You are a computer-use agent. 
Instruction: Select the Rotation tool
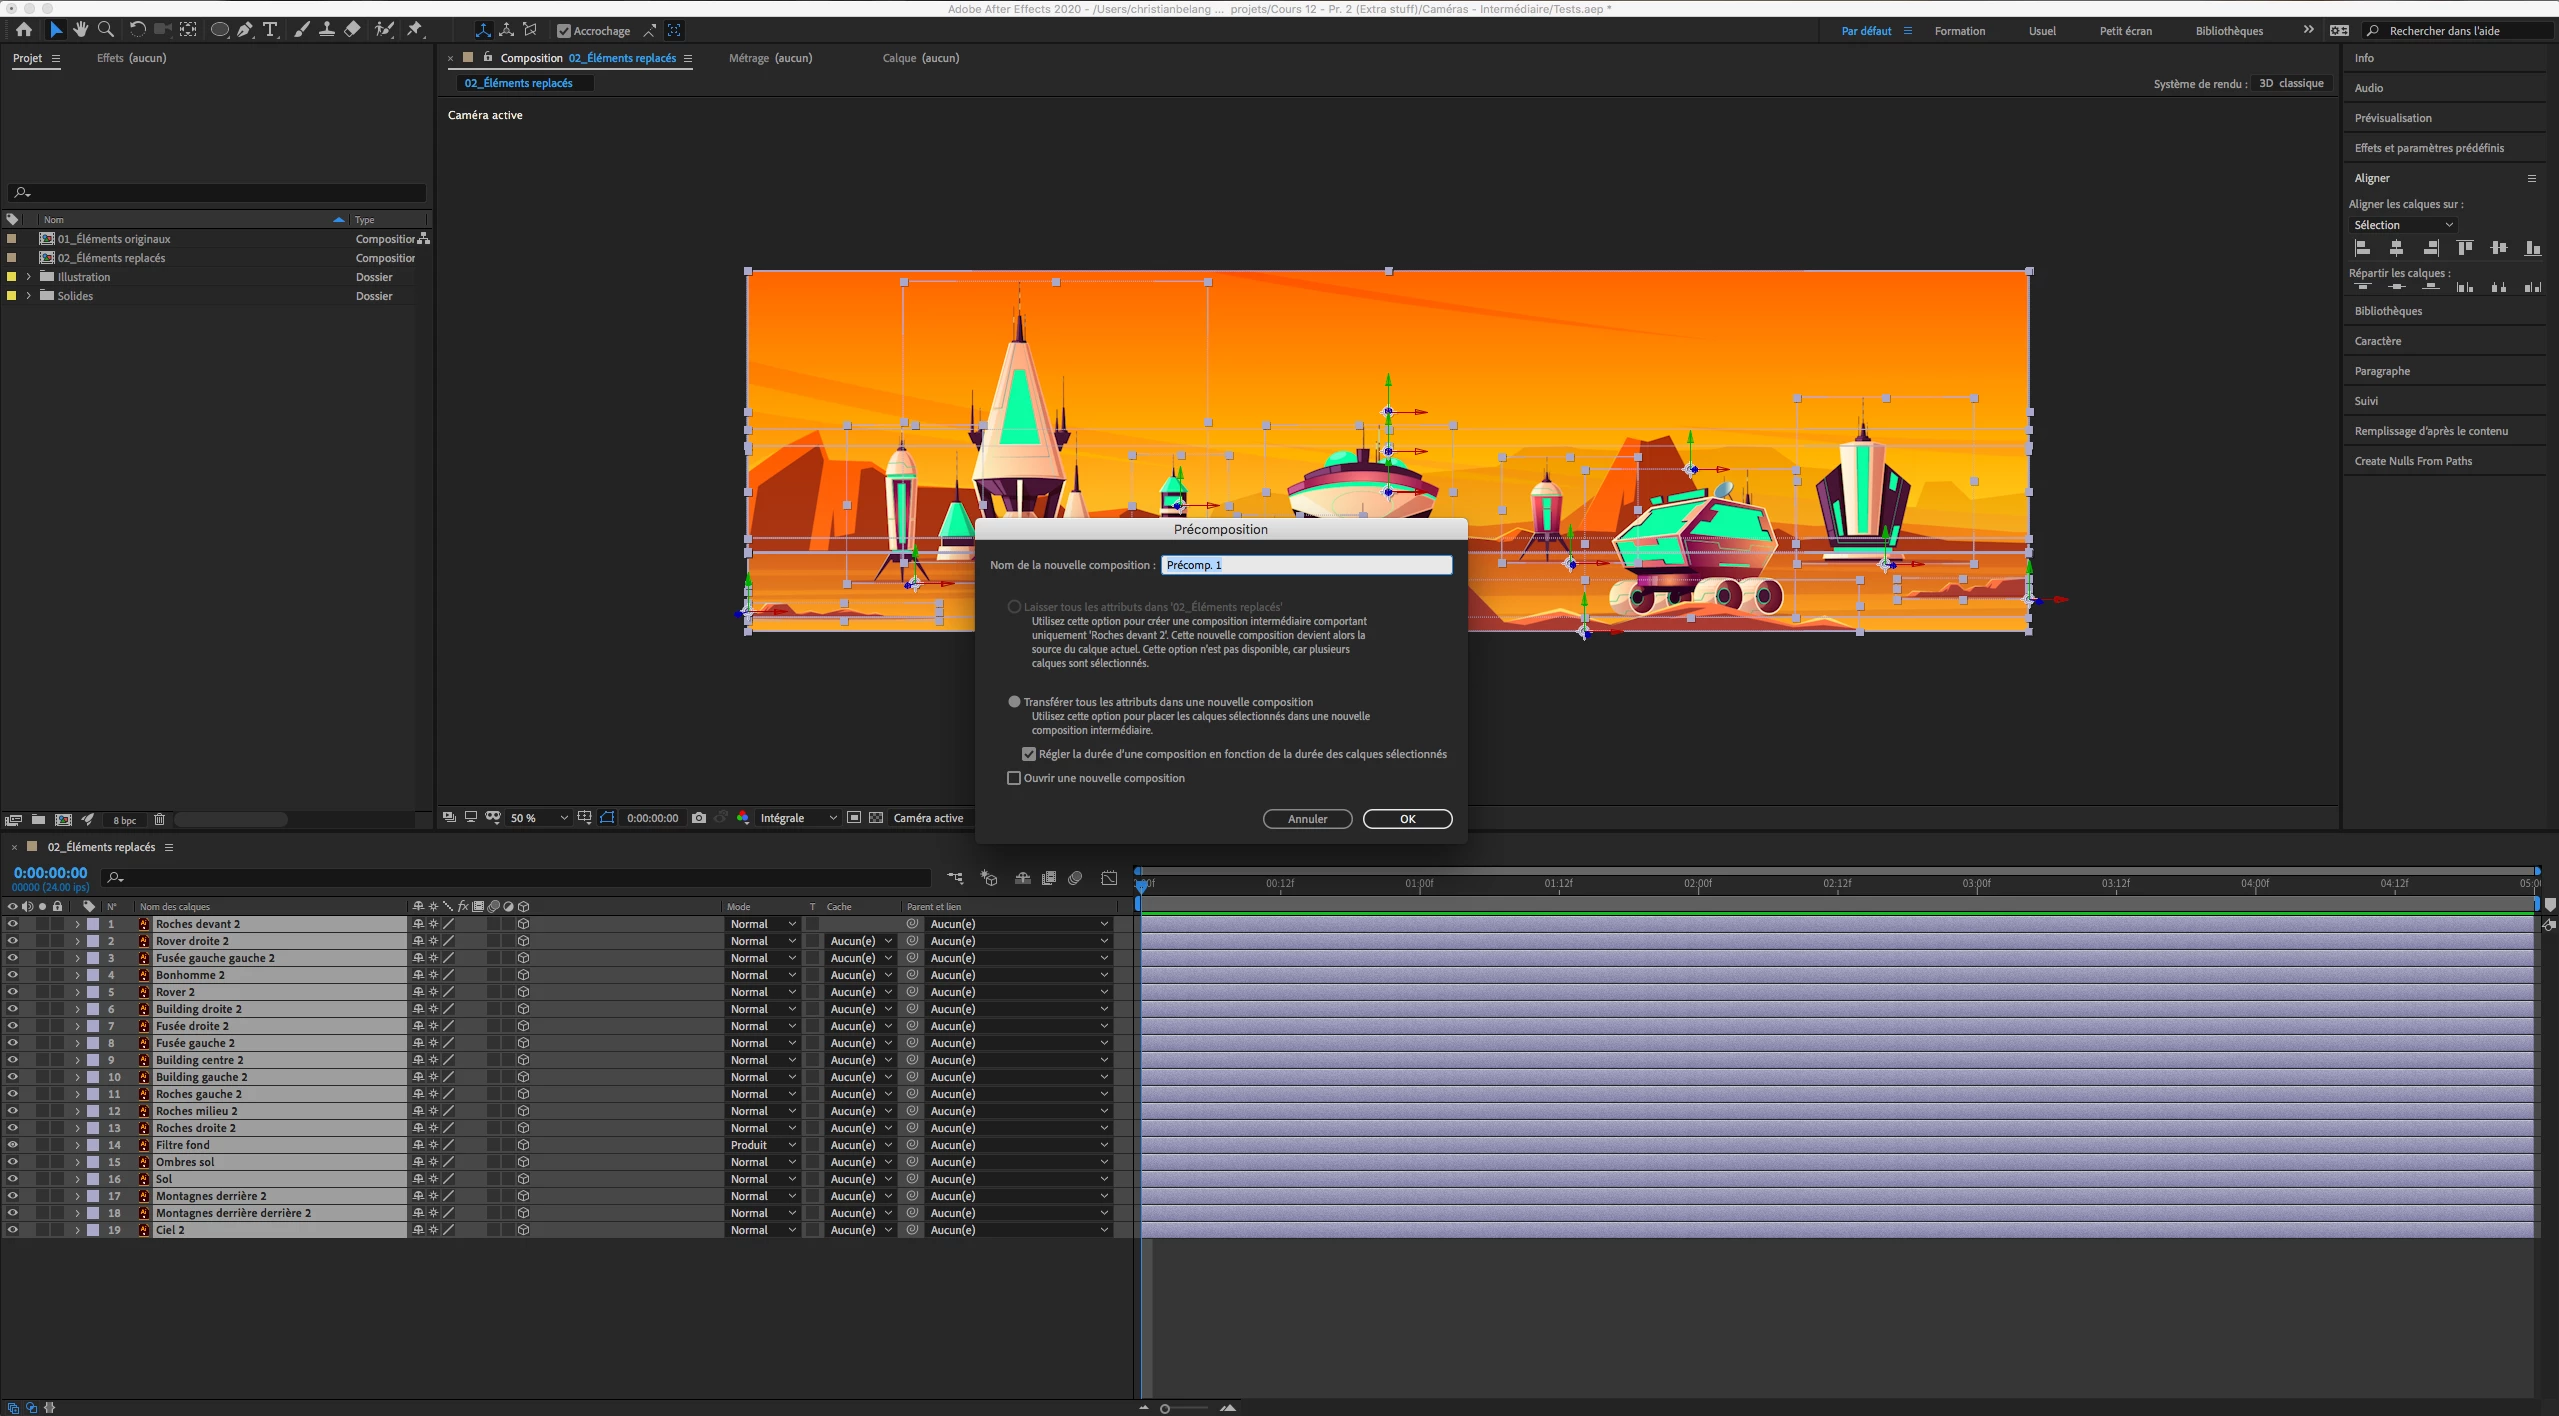pos(137,30)
